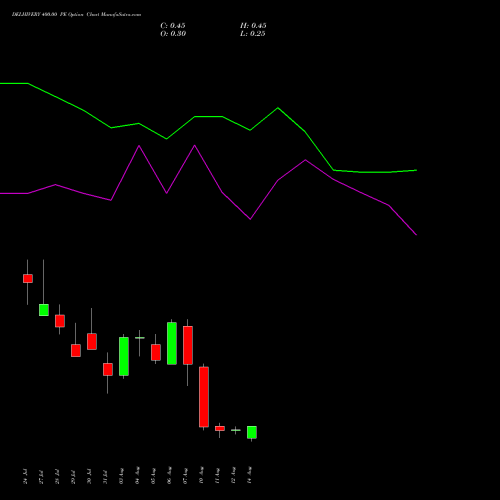Image resolution: width=500 pixels, height=500 pixels.
Task: Click the '03 Aug' date axis label
Action: click(122, 476)
